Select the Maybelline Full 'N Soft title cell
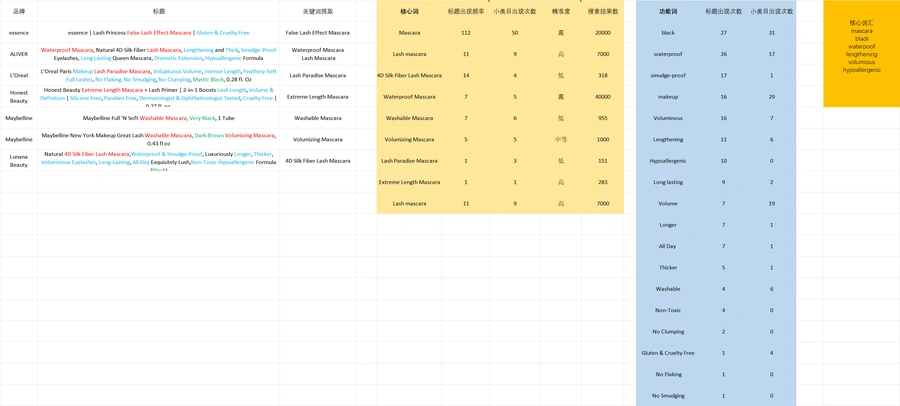The image size is (900, 406). [x=158, y=118]
